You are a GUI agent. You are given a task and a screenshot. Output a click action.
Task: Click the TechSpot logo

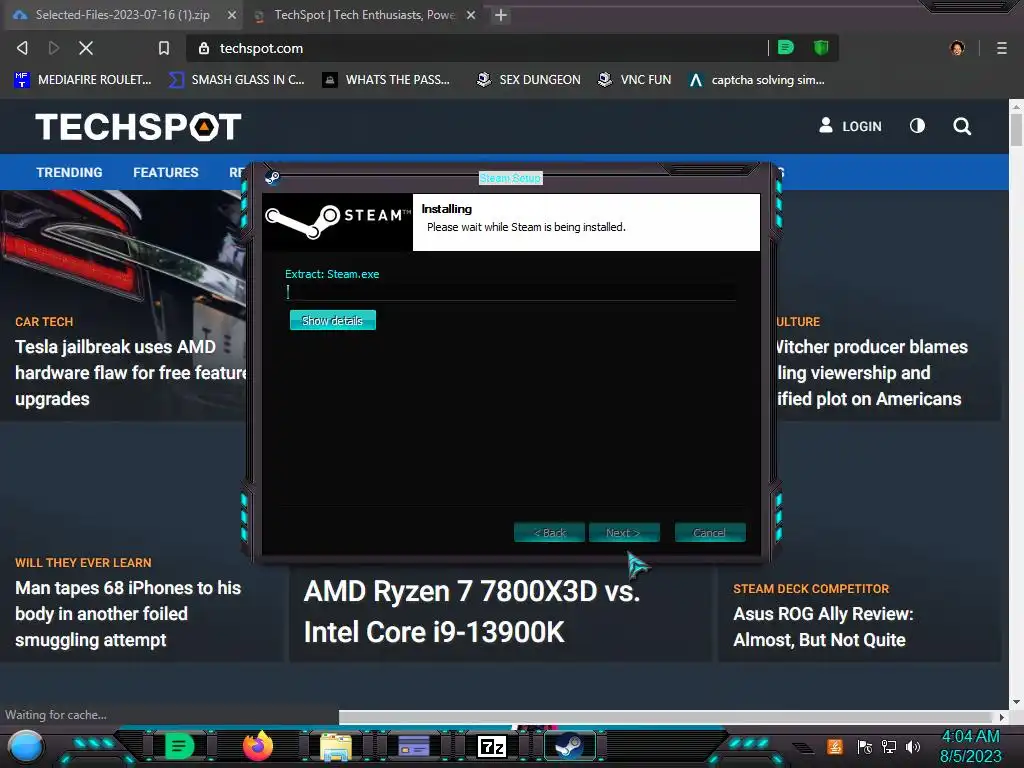click(138, 127)
